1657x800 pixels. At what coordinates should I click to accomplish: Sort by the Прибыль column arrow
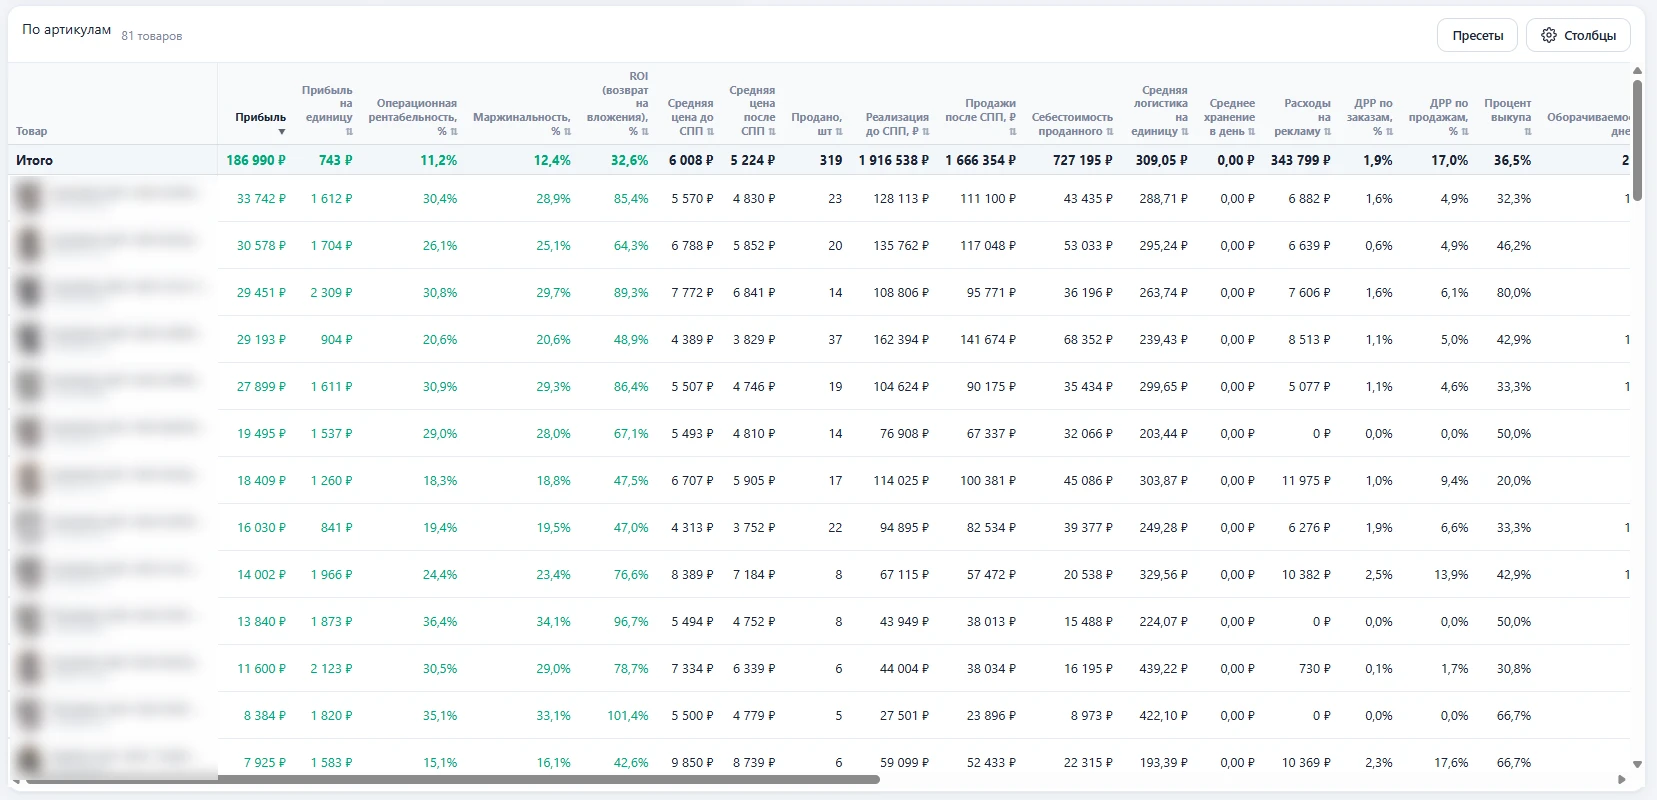tap(281, 132)
